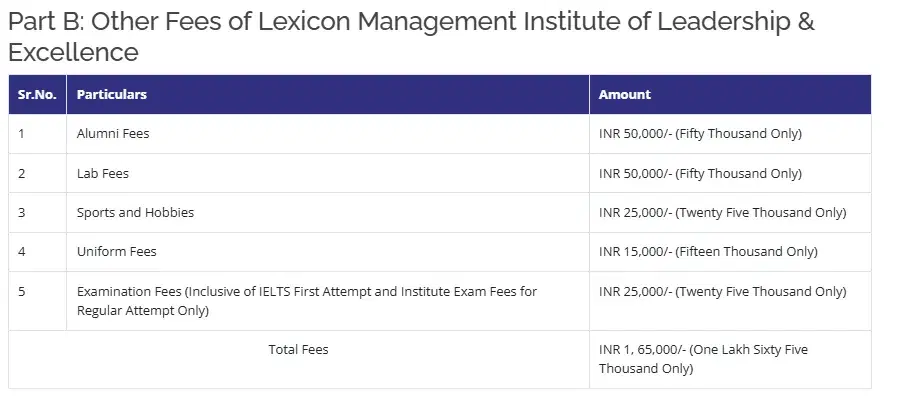Image resolution: width=897 pixels, height=401 pixels.
Task: Click the INR 15,000/- amount
Action: tap(708, 251)
